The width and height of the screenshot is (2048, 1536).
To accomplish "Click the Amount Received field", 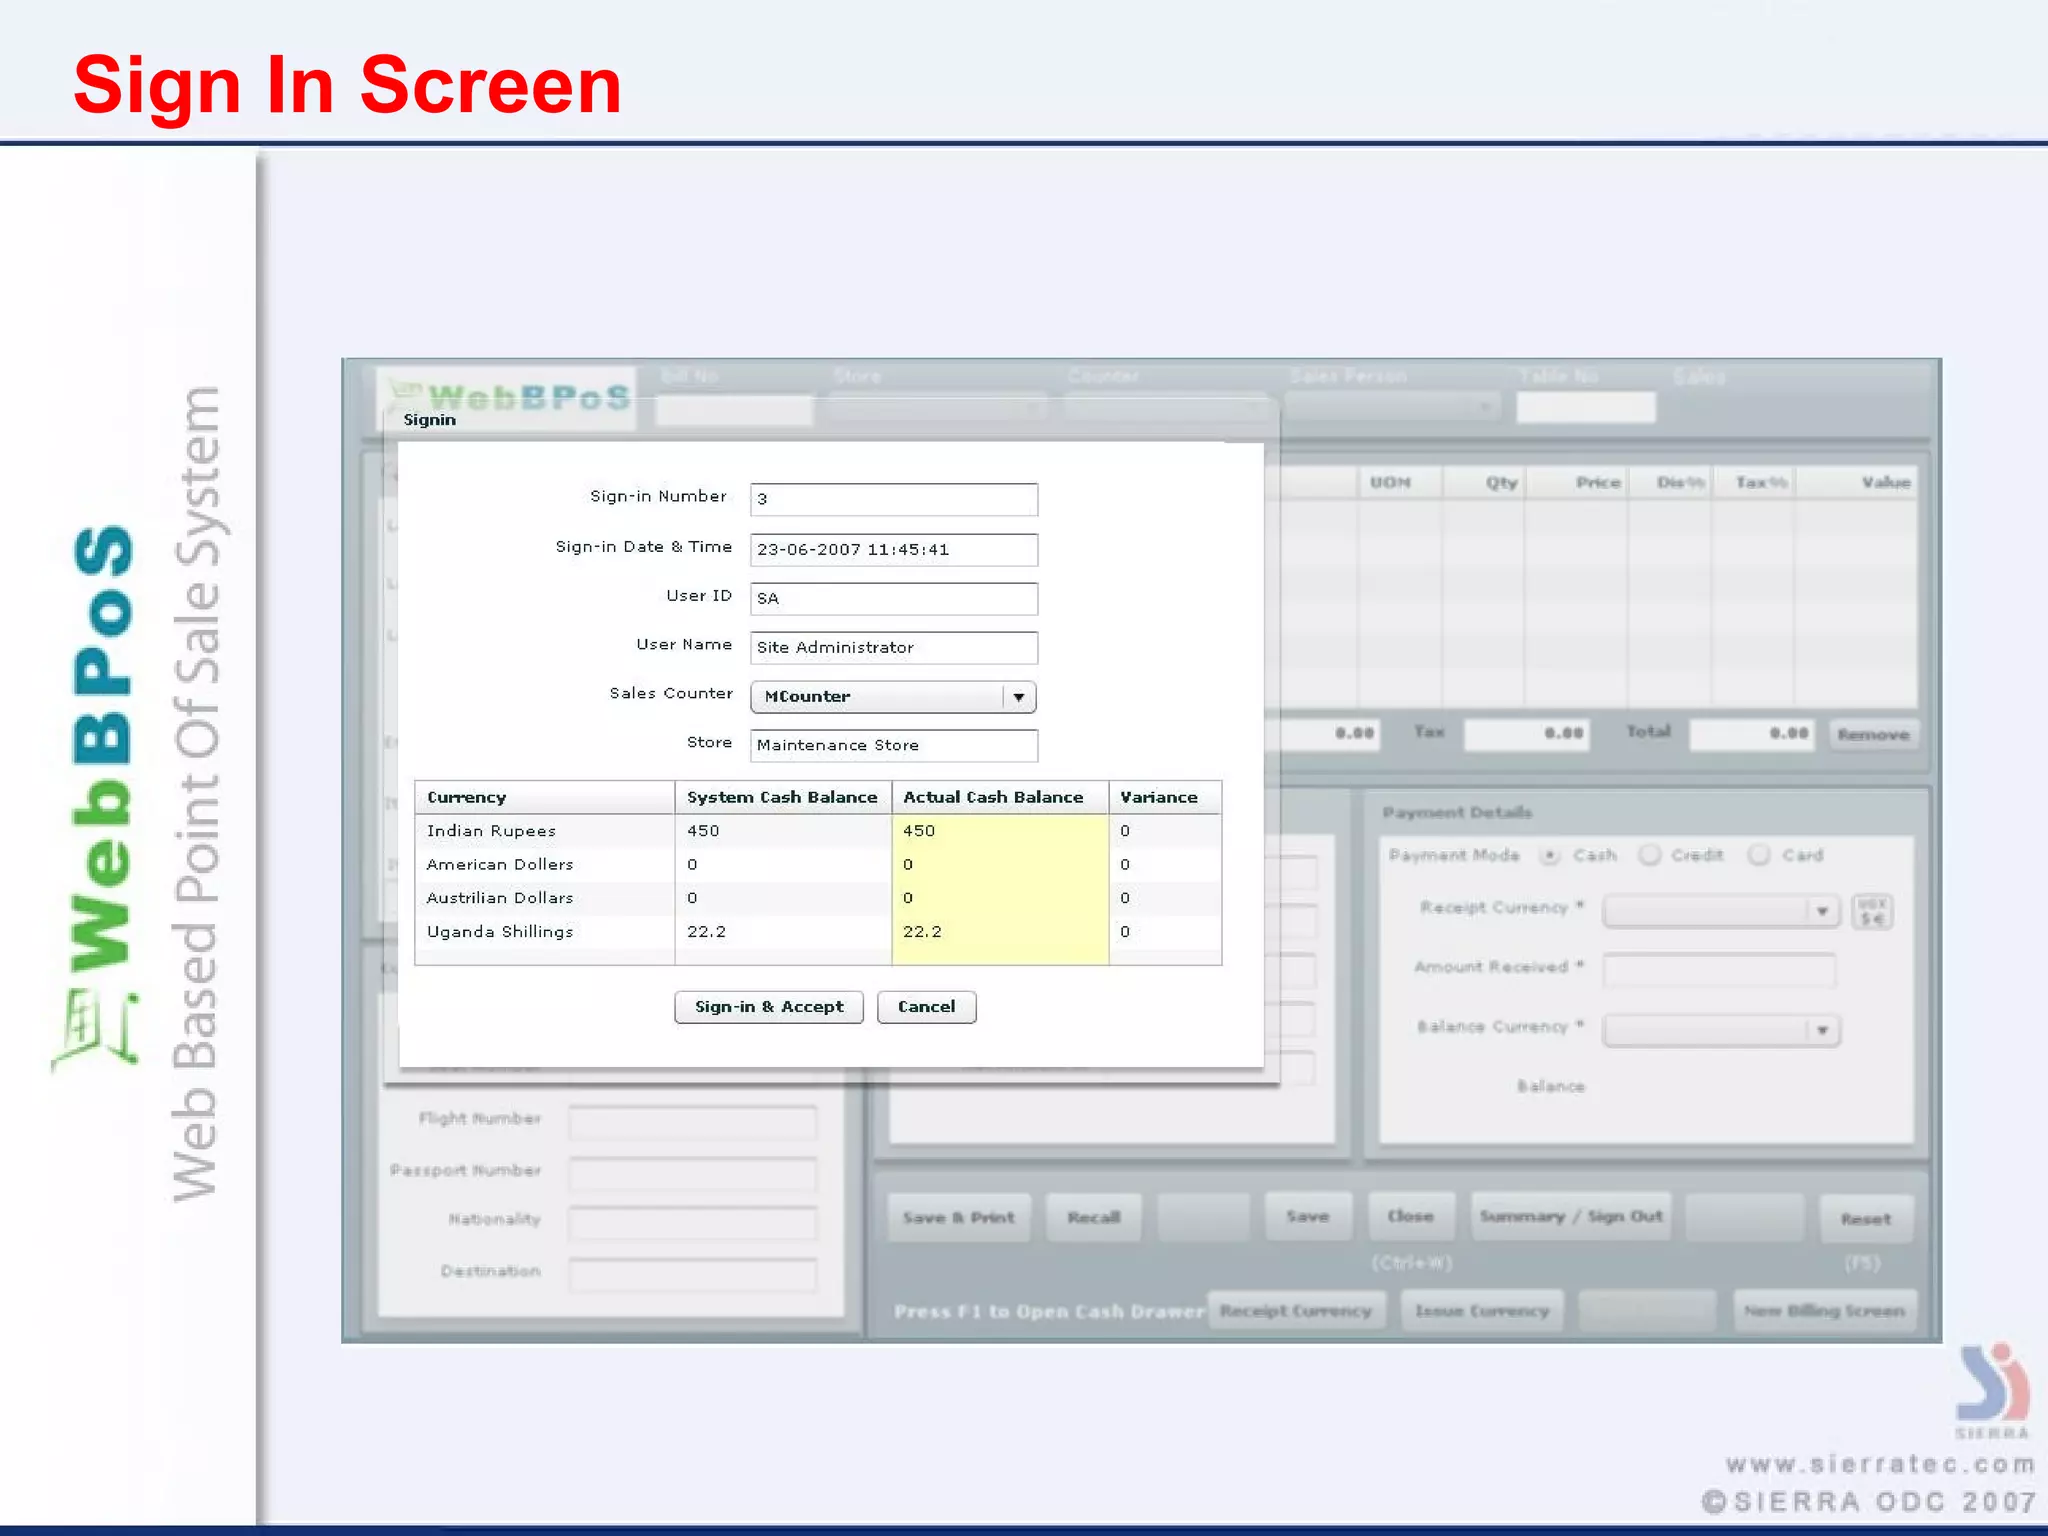I will point(1719,970).
